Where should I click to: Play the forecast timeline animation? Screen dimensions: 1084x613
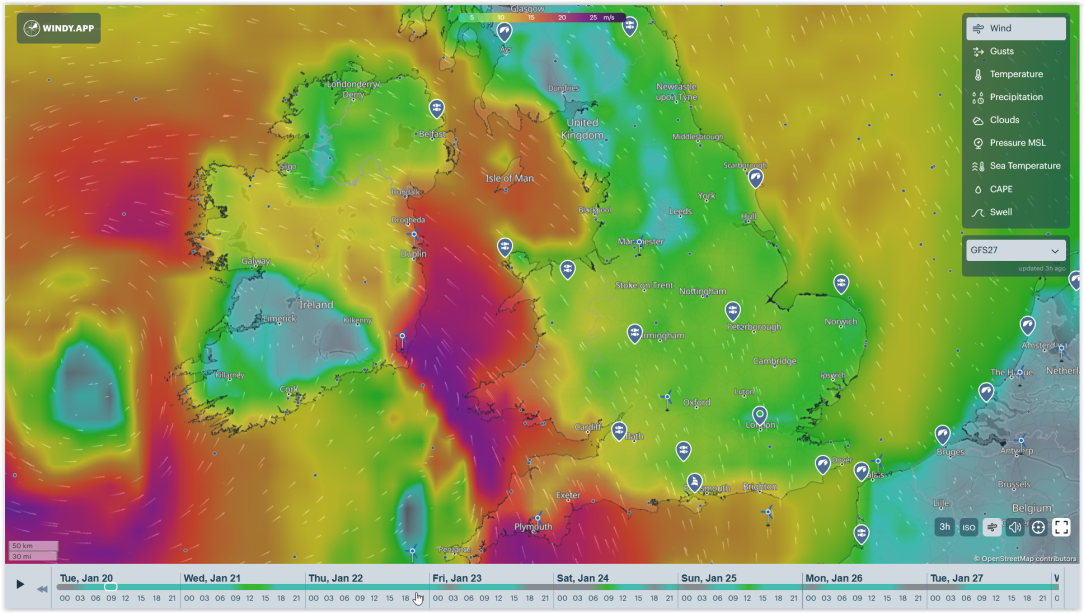[20, 585]
